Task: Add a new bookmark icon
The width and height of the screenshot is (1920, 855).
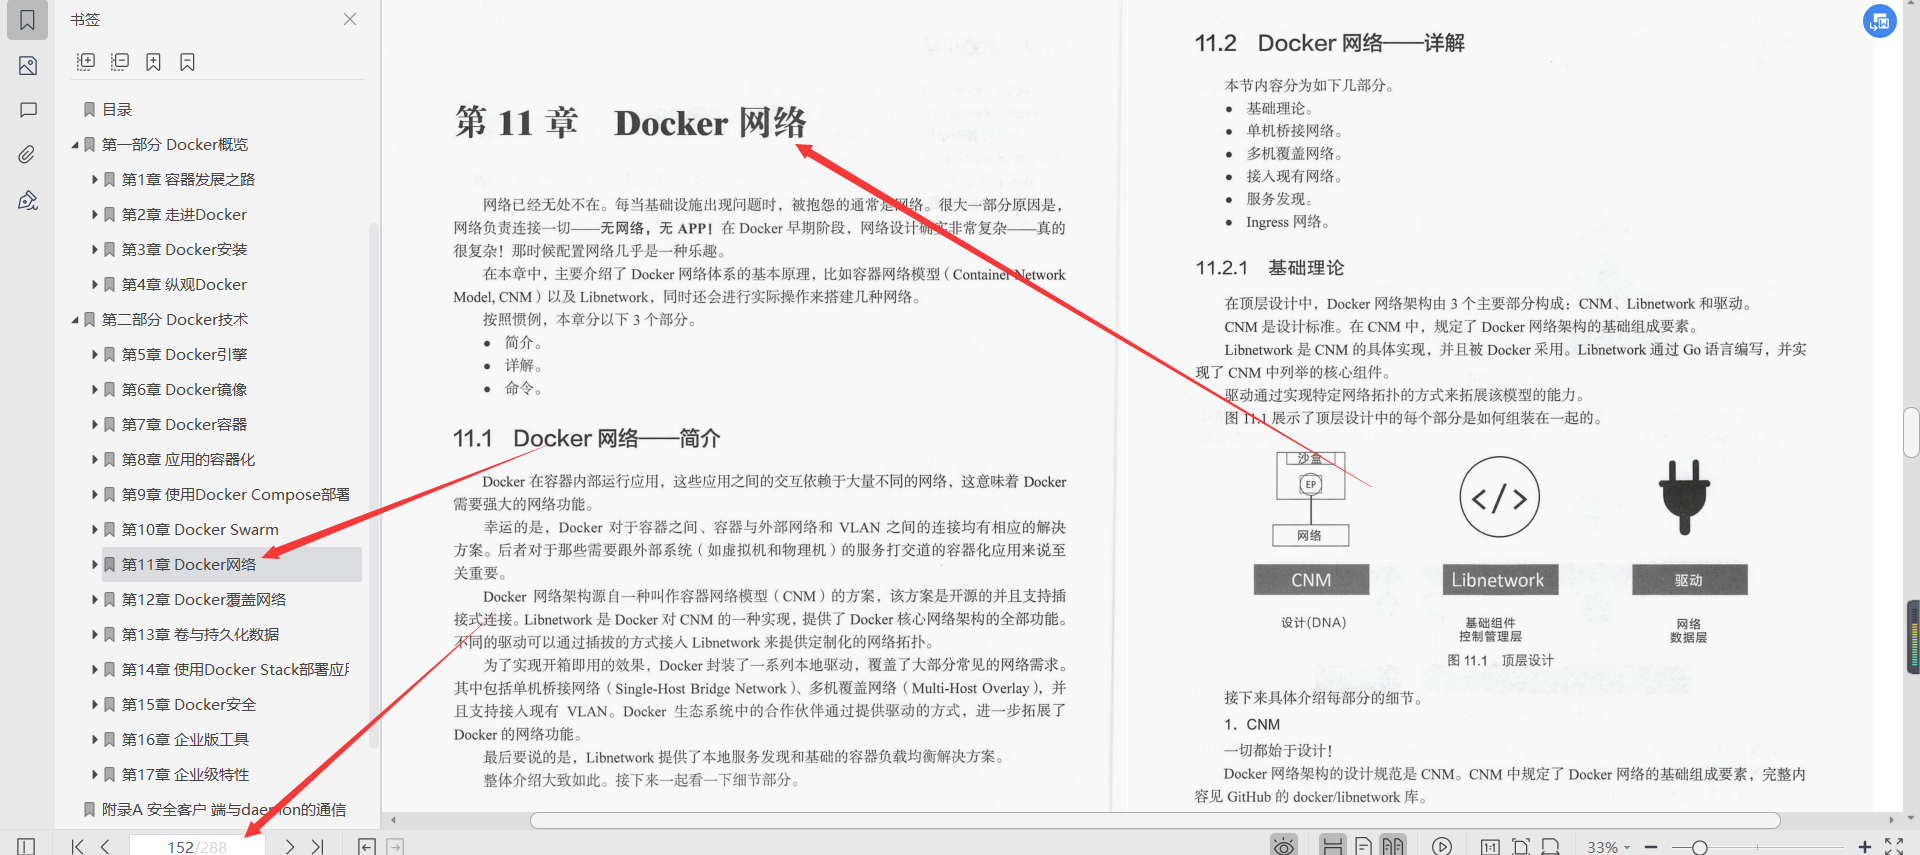Action: [x=153, y=62]
